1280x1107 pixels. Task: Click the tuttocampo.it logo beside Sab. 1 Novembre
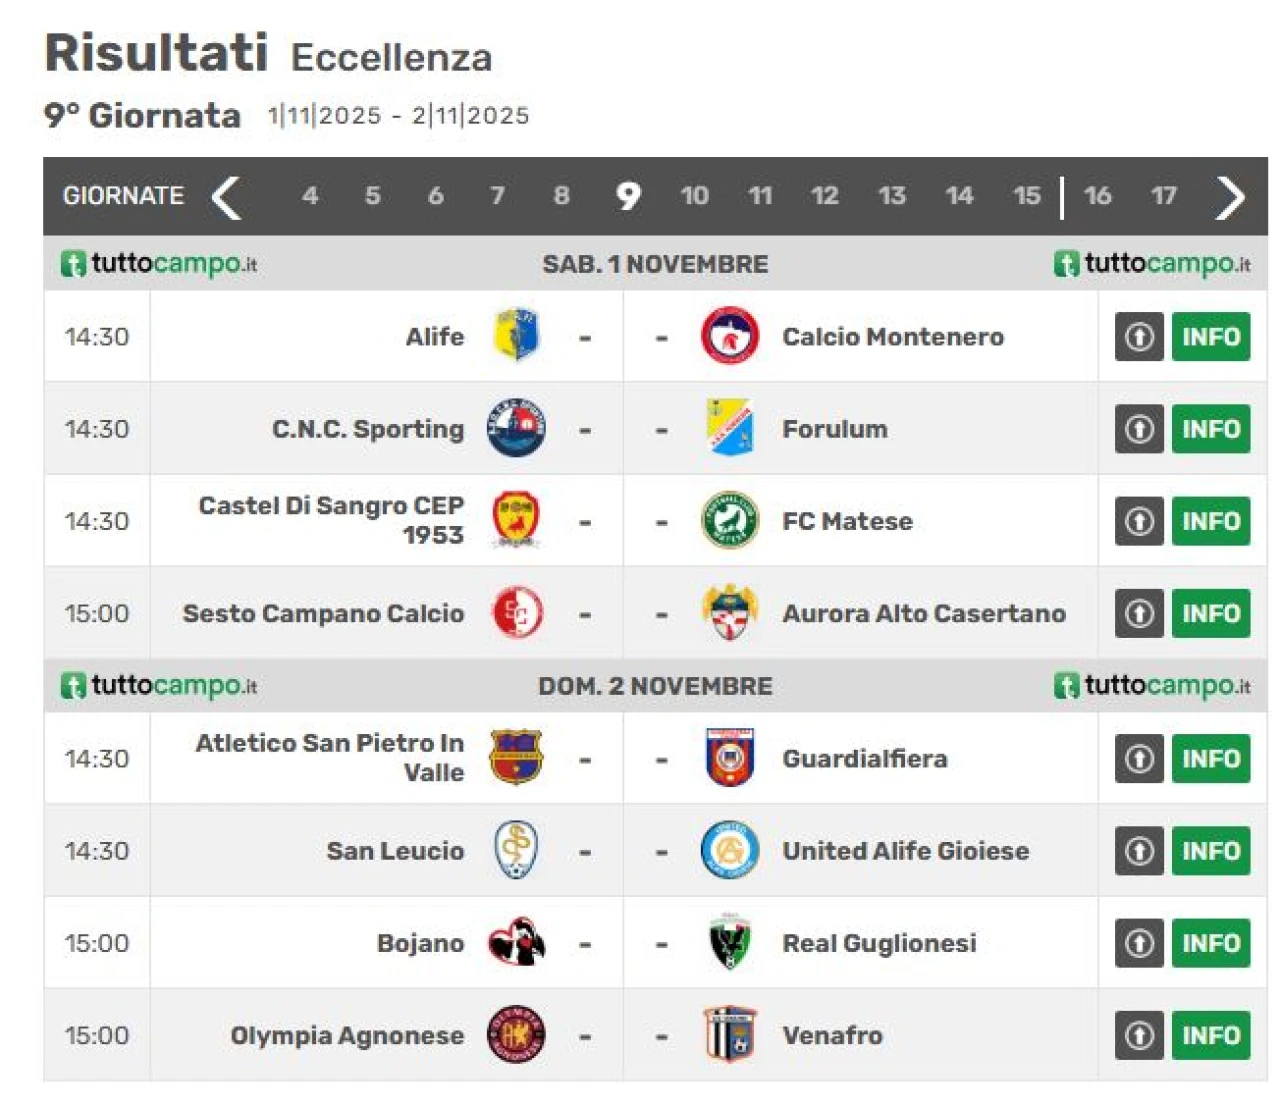159,264
